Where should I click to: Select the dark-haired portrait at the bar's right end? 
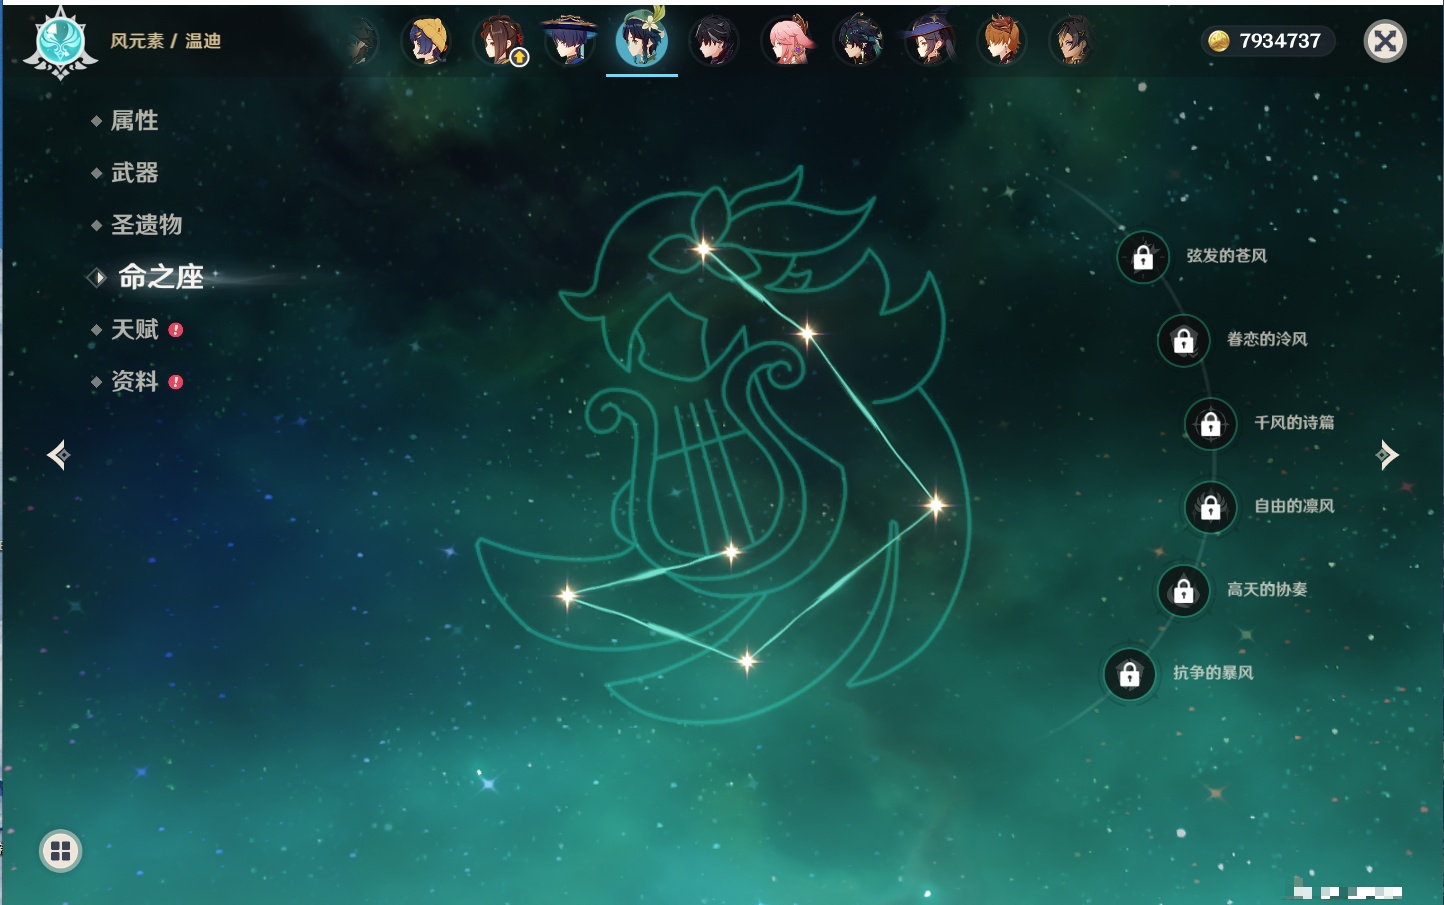point(1072,42)
